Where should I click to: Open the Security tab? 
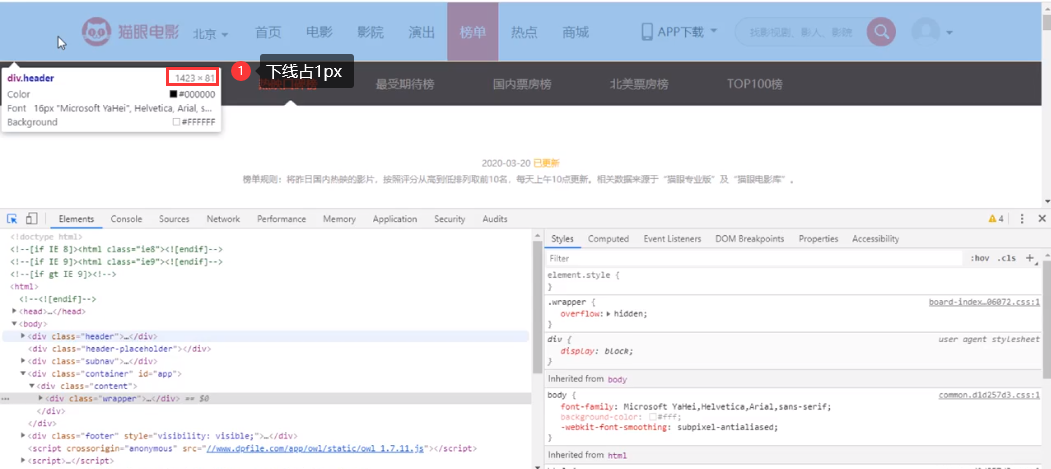pyautogui.click(x=450, y=219)
